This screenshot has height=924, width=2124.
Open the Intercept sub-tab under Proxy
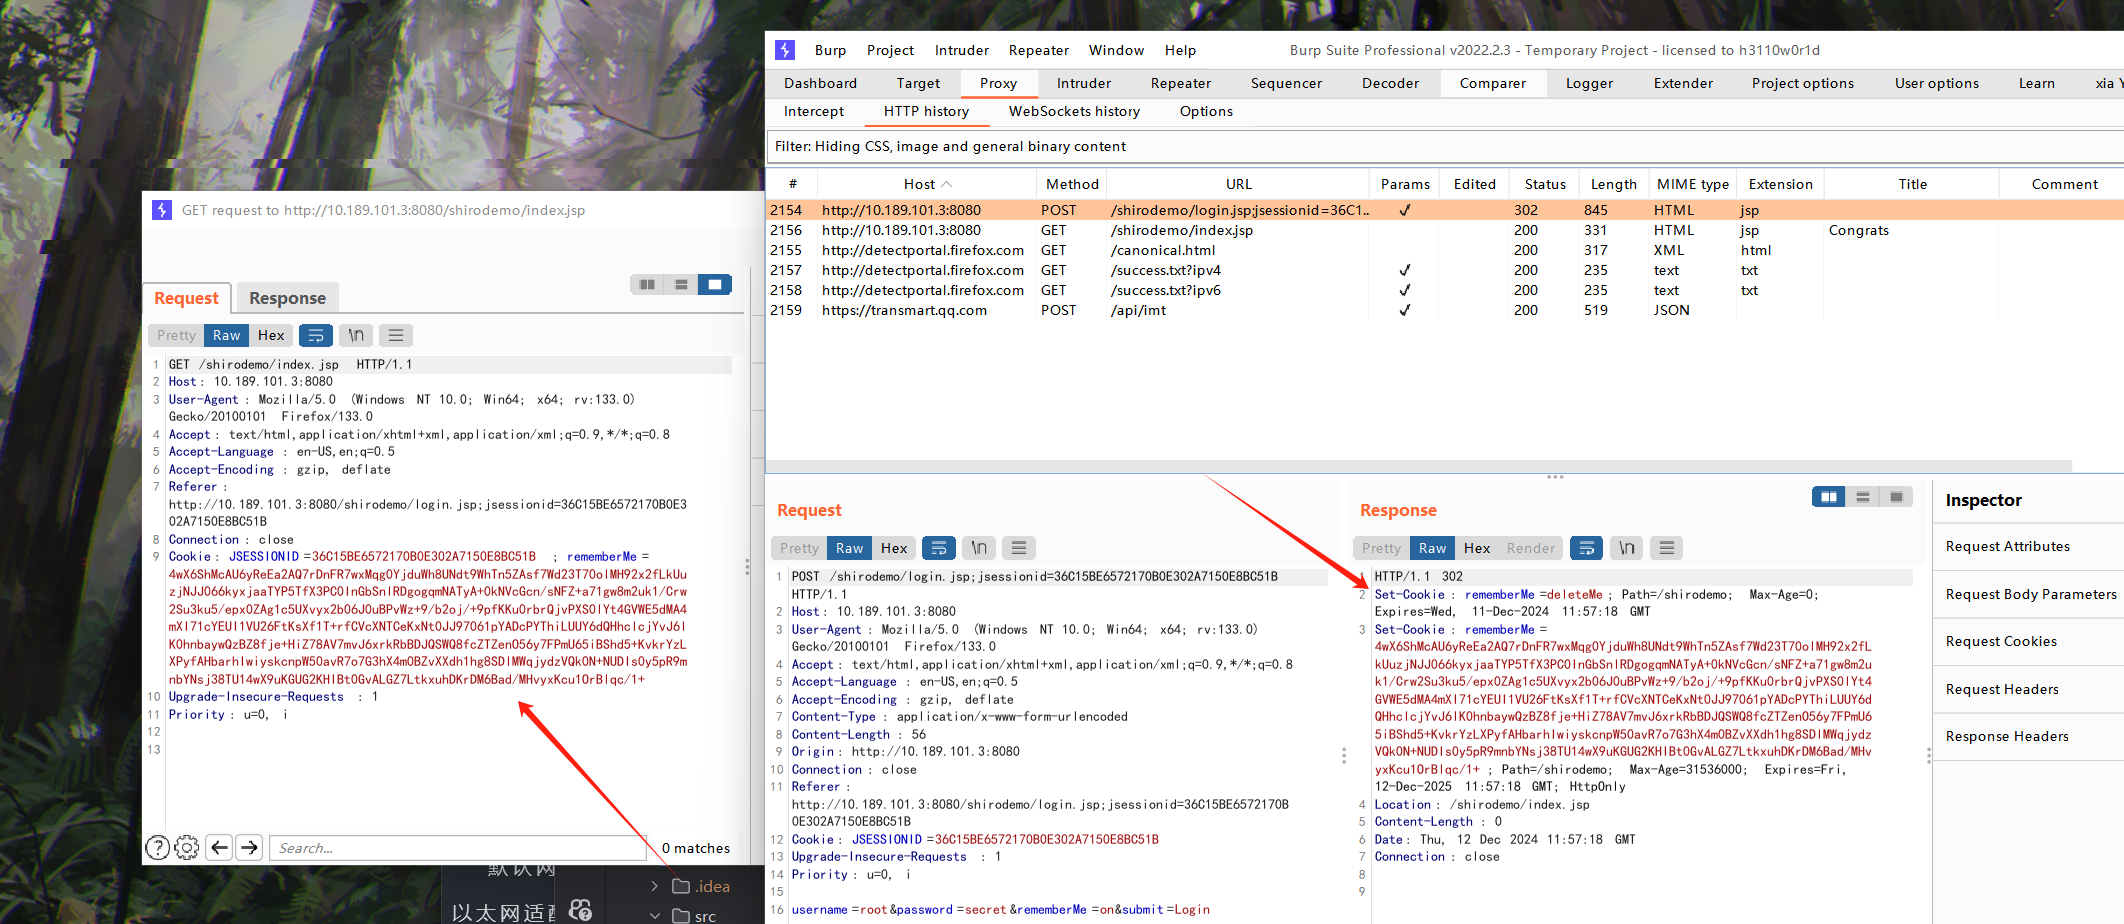pos(814,111)
